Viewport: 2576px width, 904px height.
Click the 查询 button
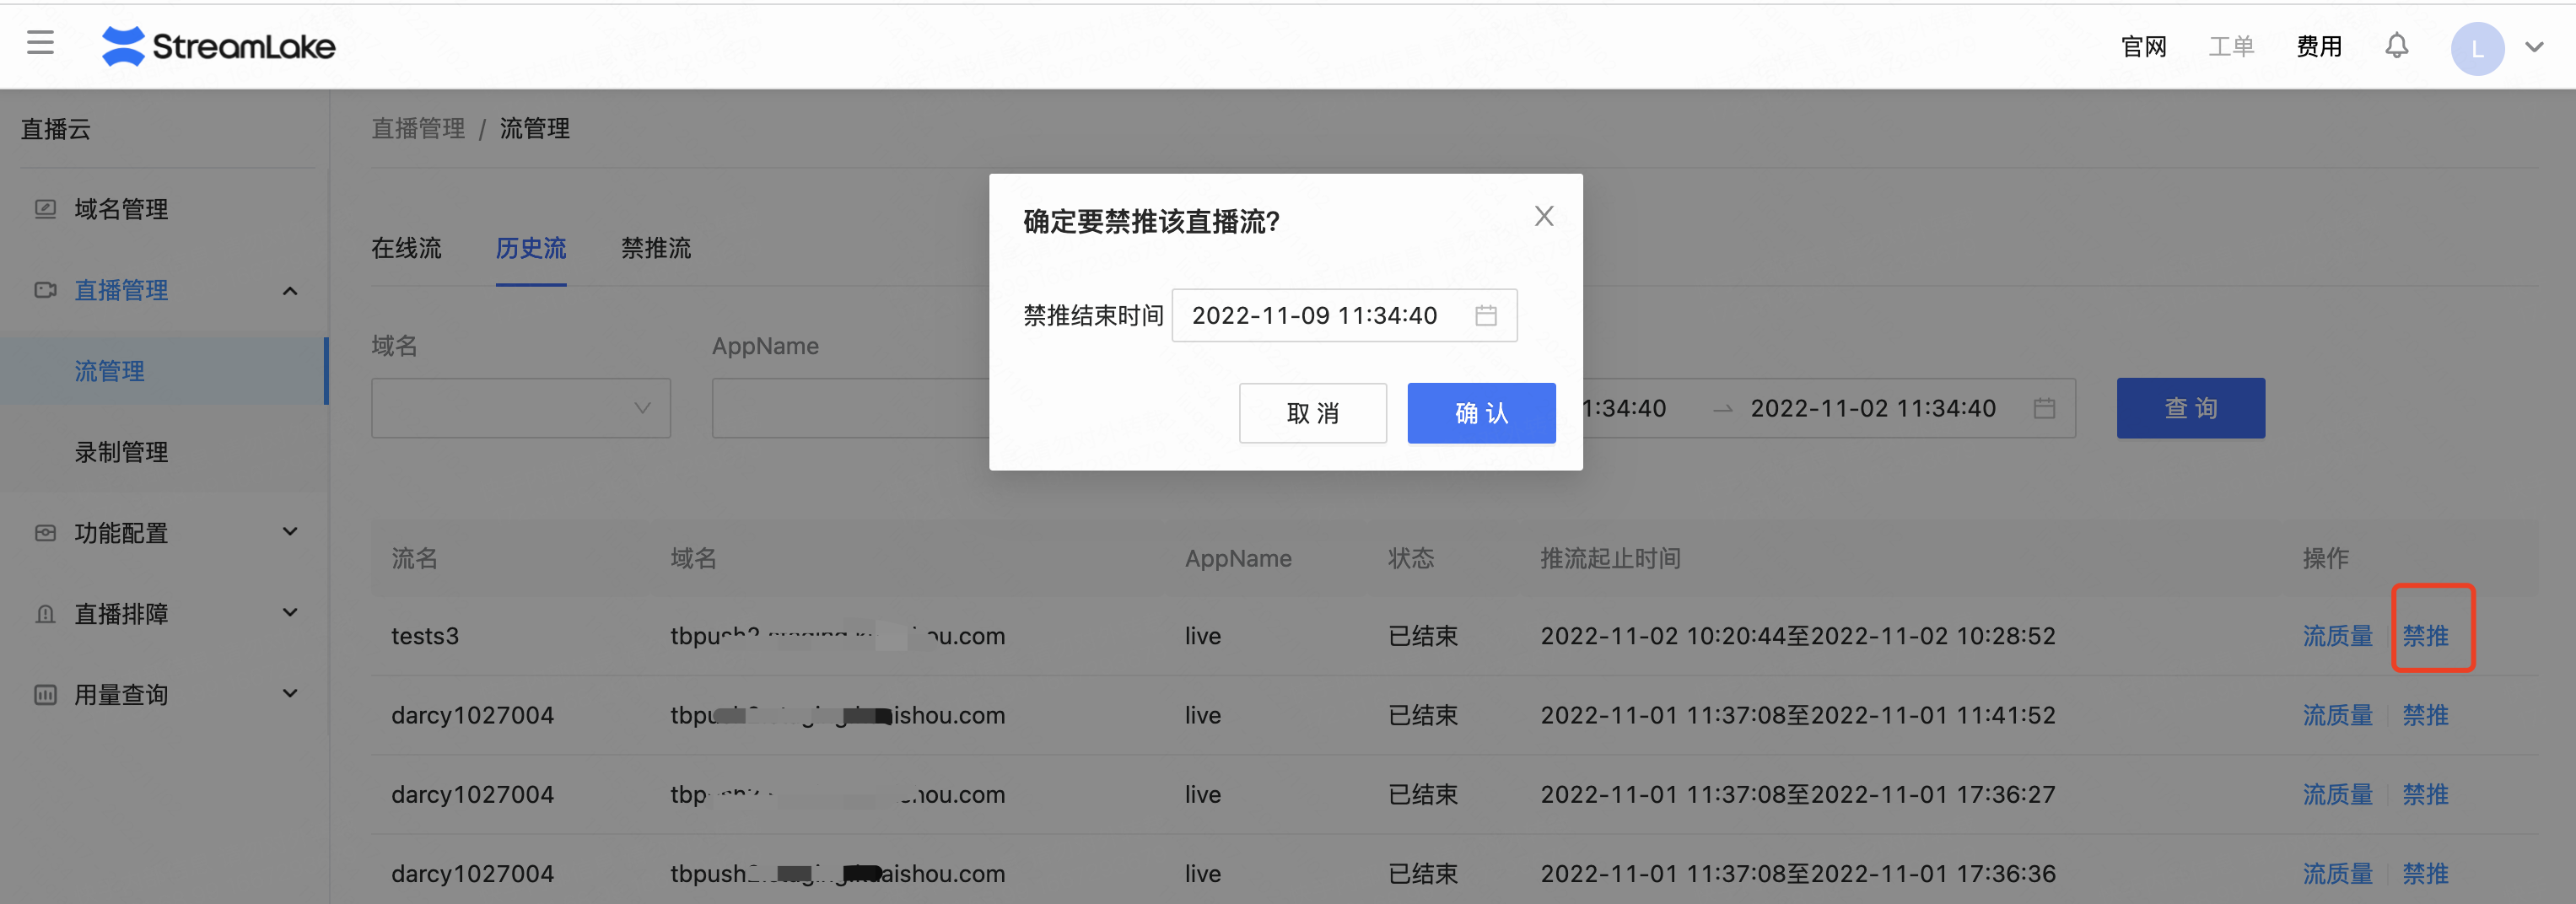[x=2190, y=408]
